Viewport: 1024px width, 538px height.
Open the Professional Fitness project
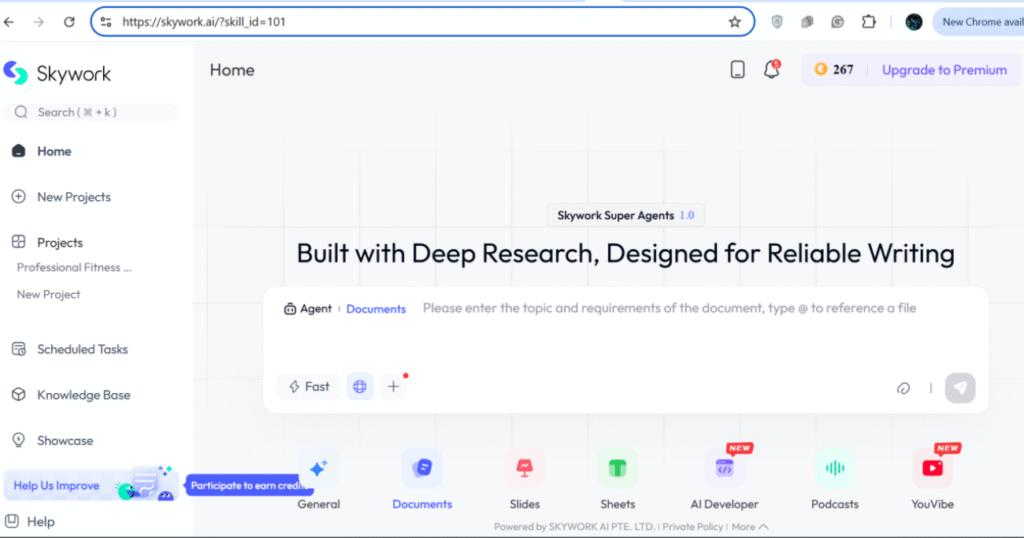click(x=74, y=268)
